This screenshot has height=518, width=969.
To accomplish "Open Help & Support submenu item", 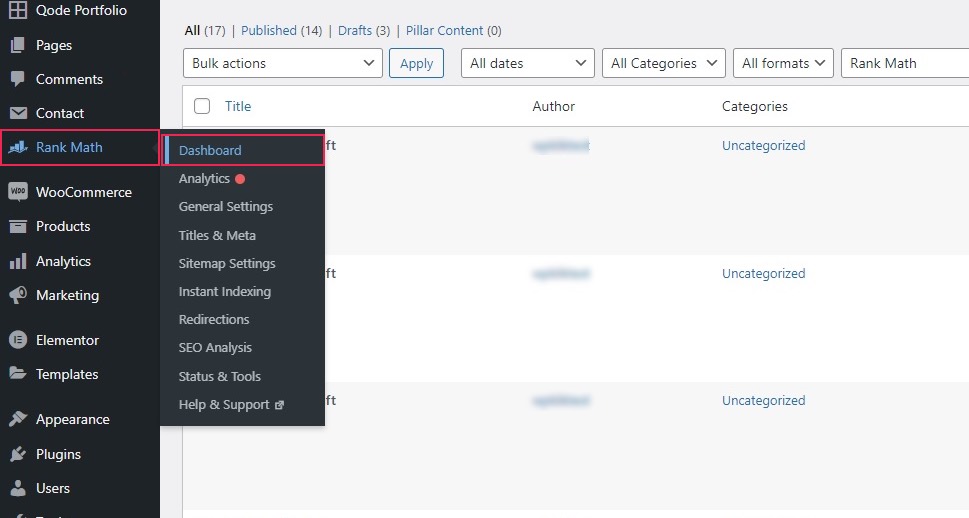I will [224, 404].
